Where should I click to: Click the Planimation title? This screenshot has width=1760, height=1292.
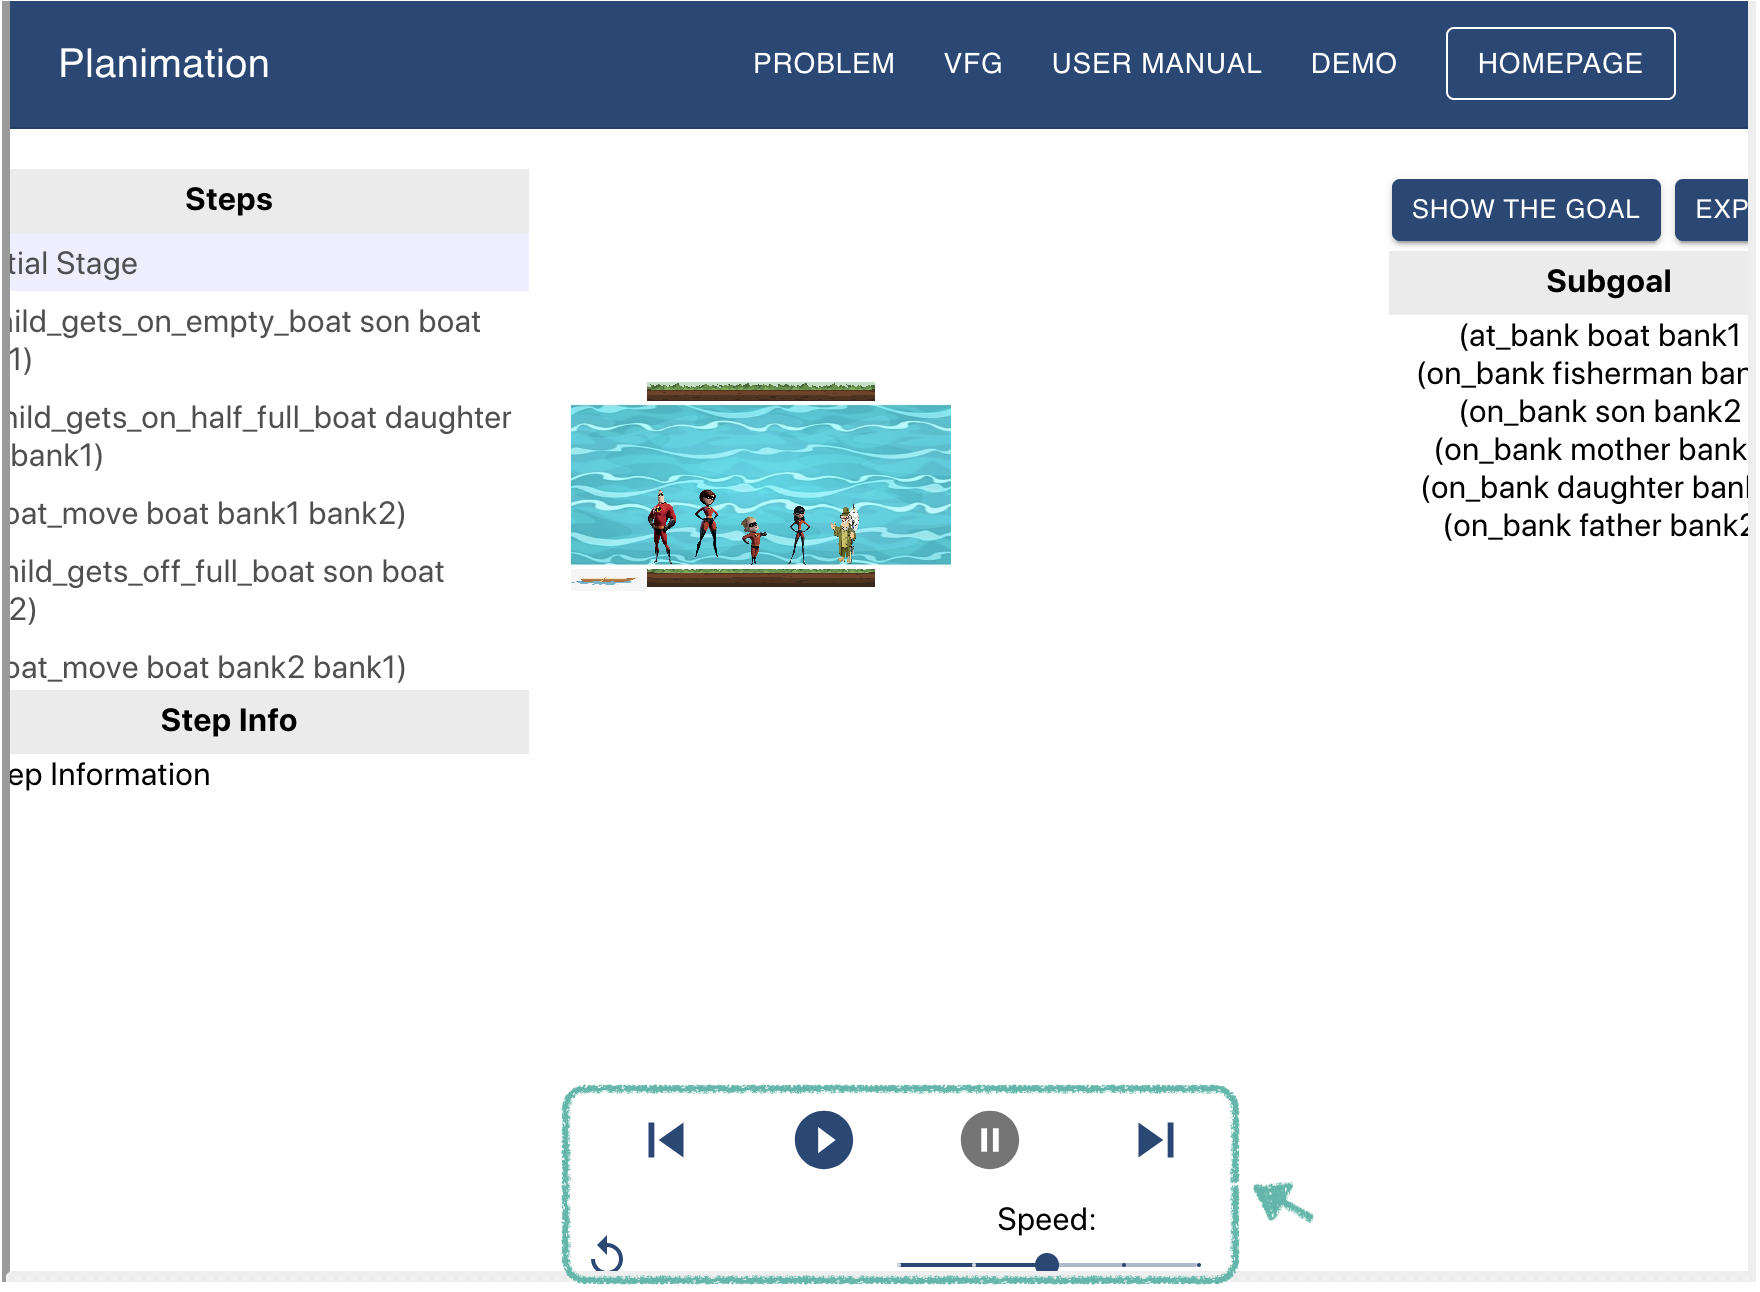click(164, 64)
